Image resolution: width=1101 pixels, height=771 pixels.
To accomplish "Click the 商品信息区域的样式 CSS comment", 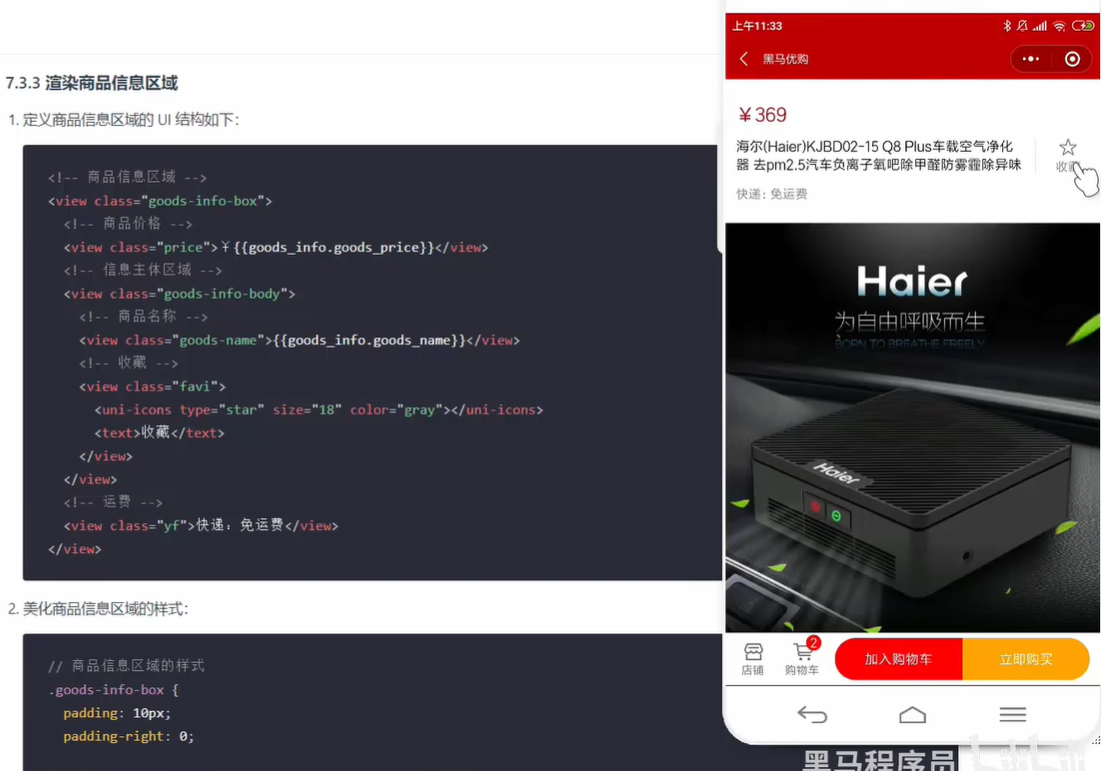I will [x=126, y=666].
